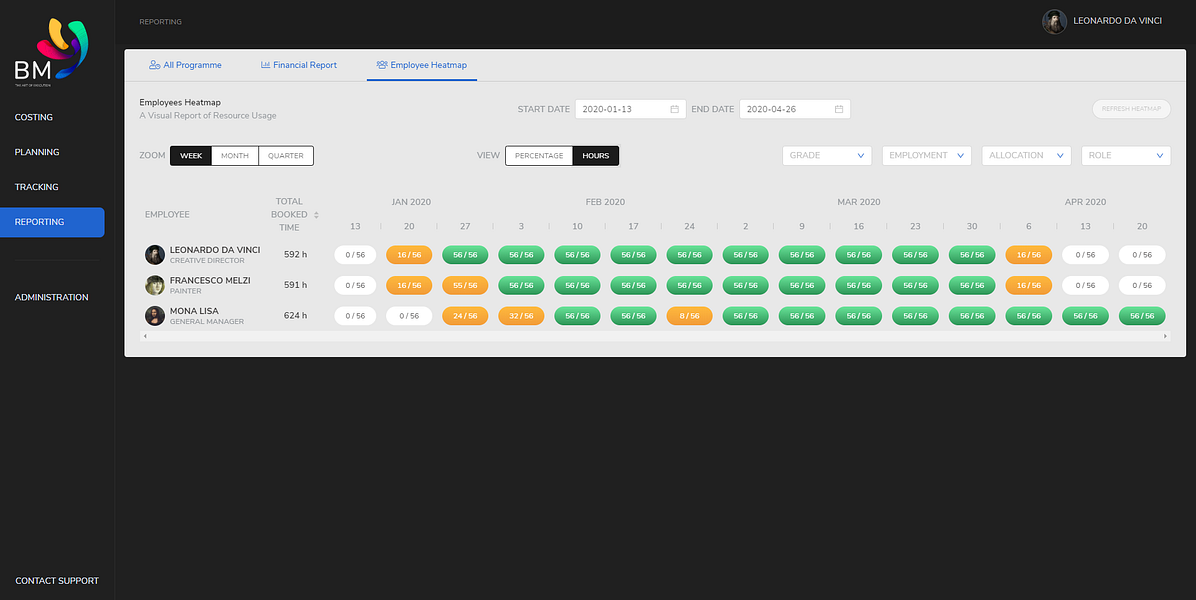Click Francesco's orange 55/56 cell for Jan 27
Viewport: 1196px width, 600px height.
[465, 286]
